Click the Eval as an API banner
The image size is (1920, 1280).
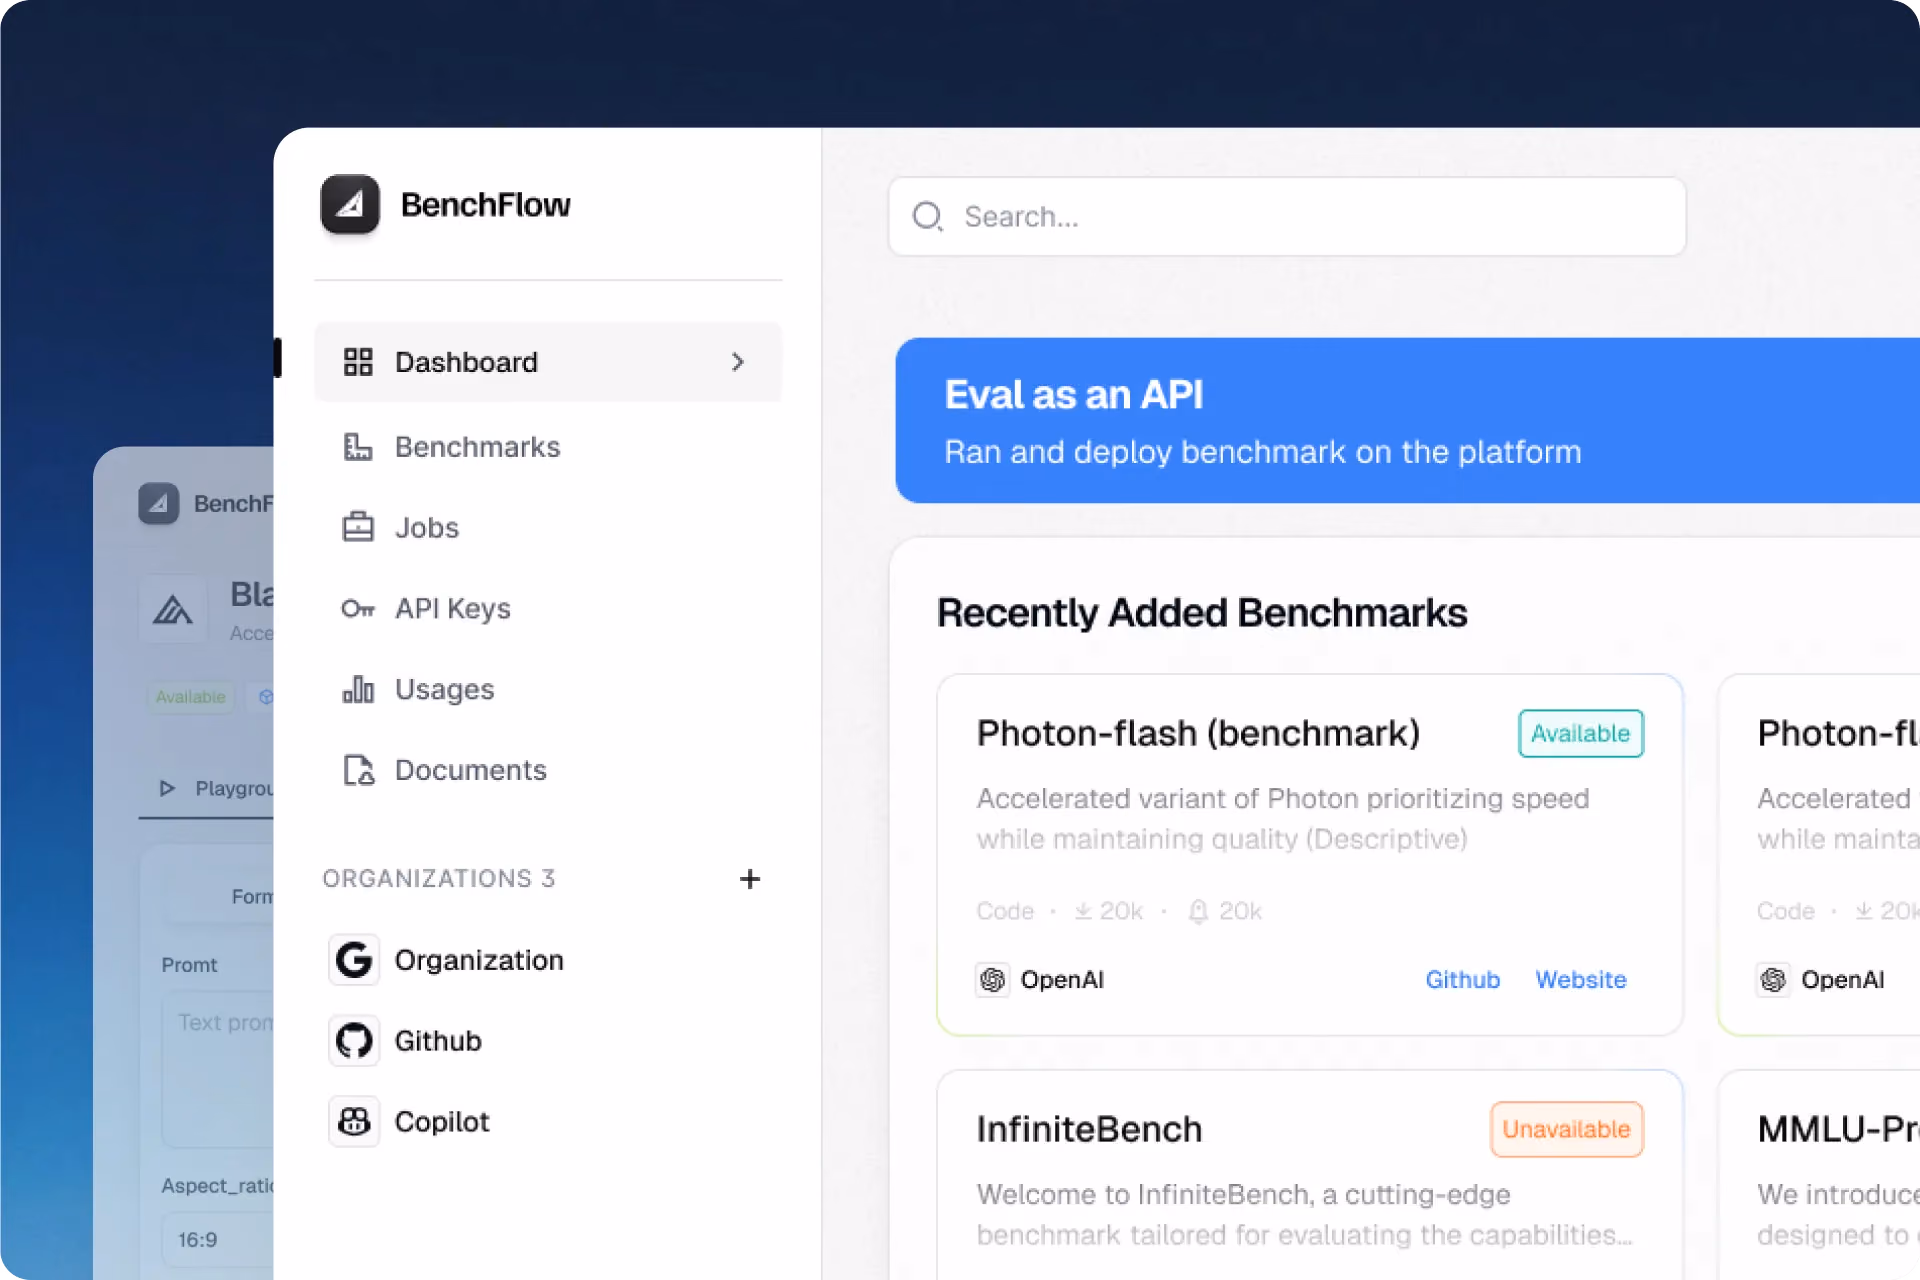tap(1407, 420)
